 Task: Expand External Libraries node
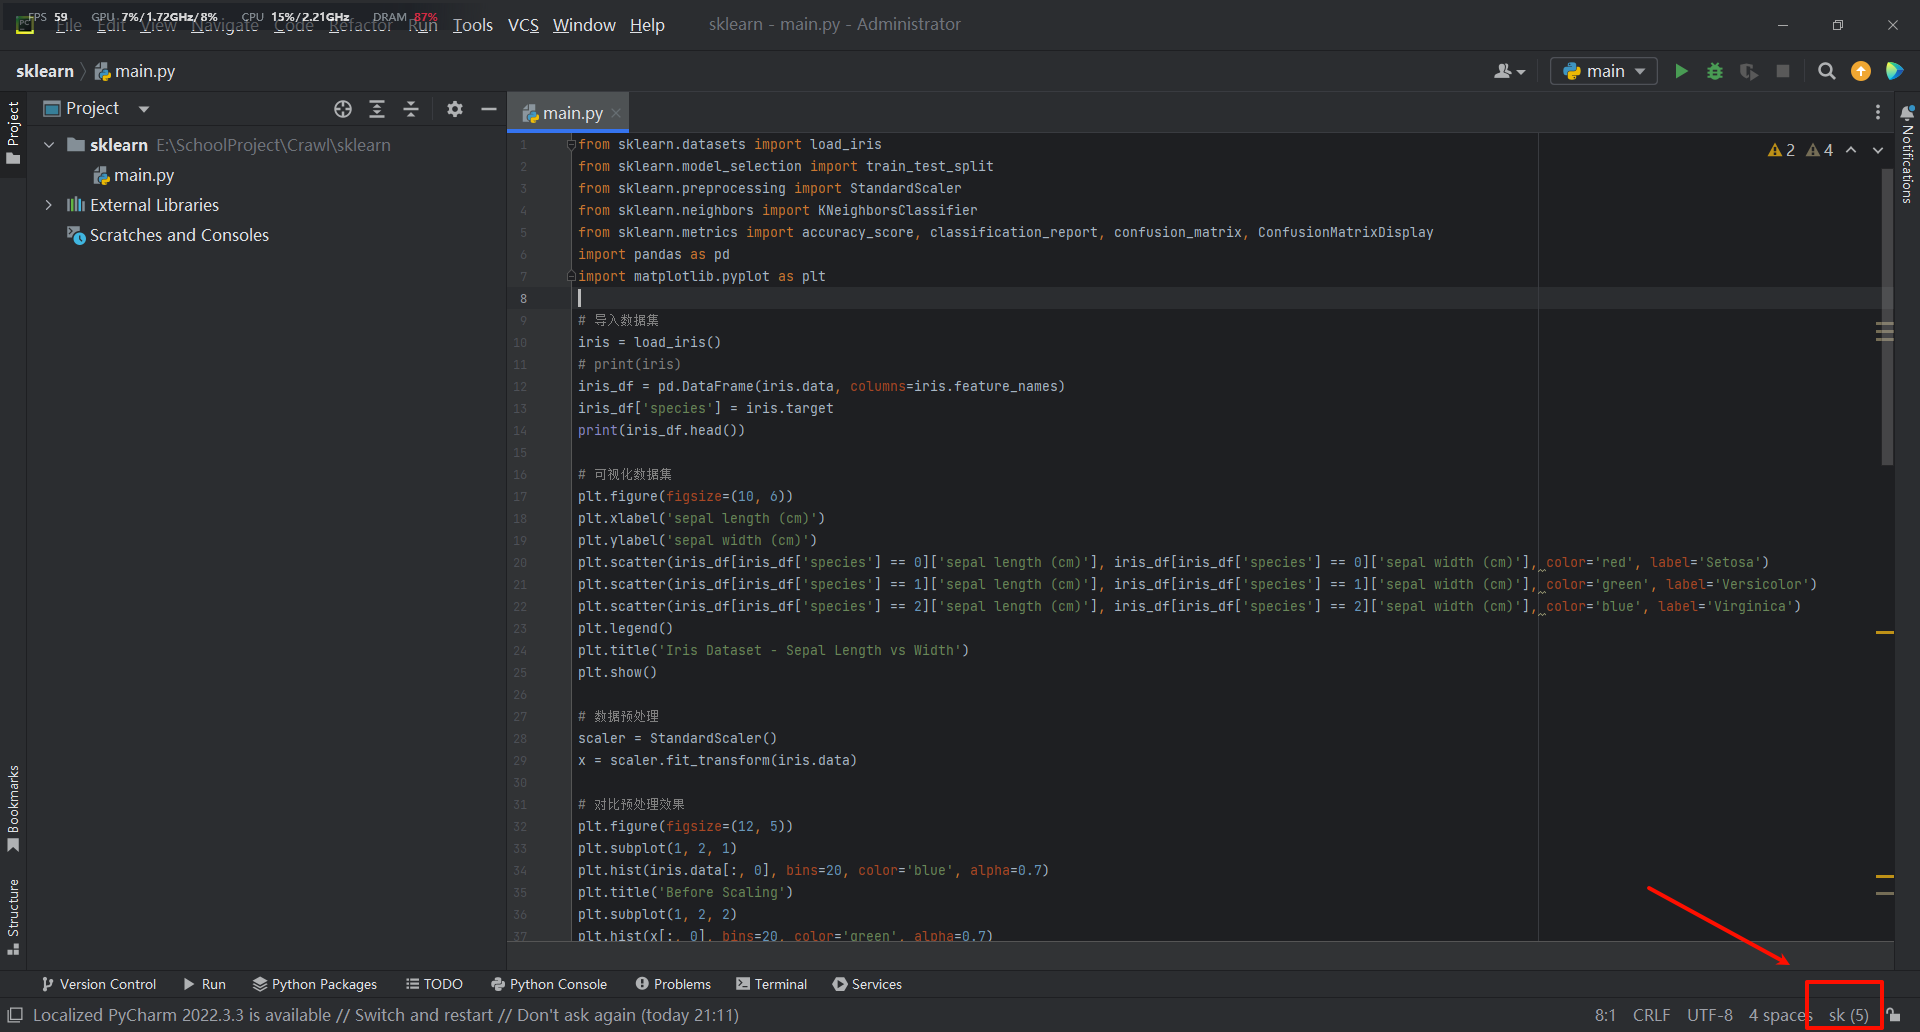pos(49,205)
